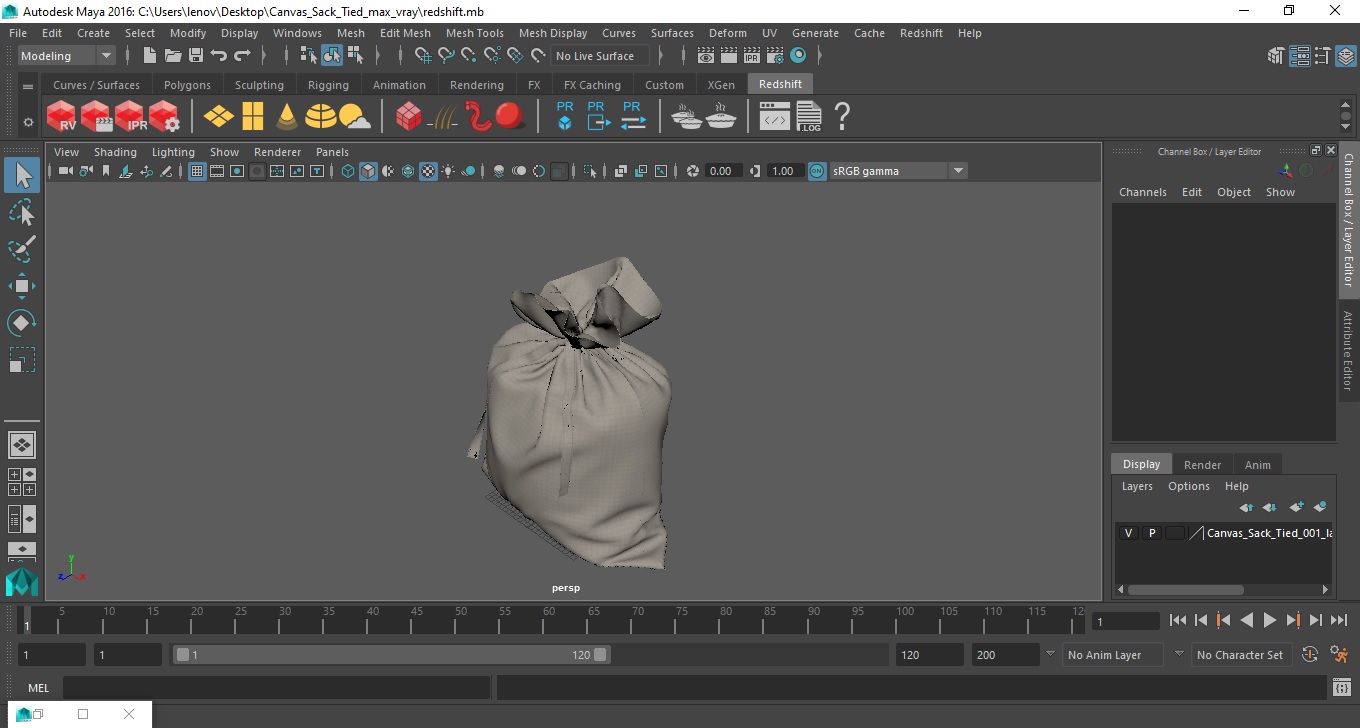Open the viewport Panels menu
Viewport: 1360px width, 728px height.
(332, 152)
